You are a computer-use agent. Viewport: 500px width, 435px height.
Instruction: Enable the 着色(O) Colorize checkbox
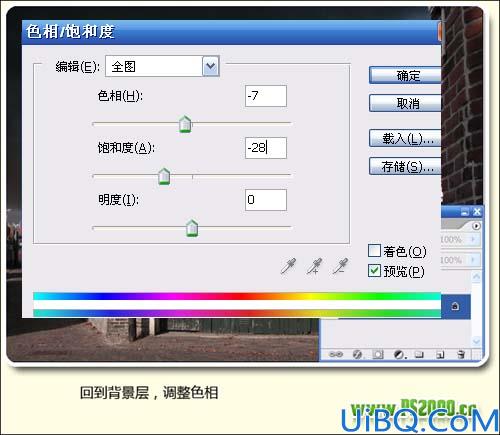374,250
